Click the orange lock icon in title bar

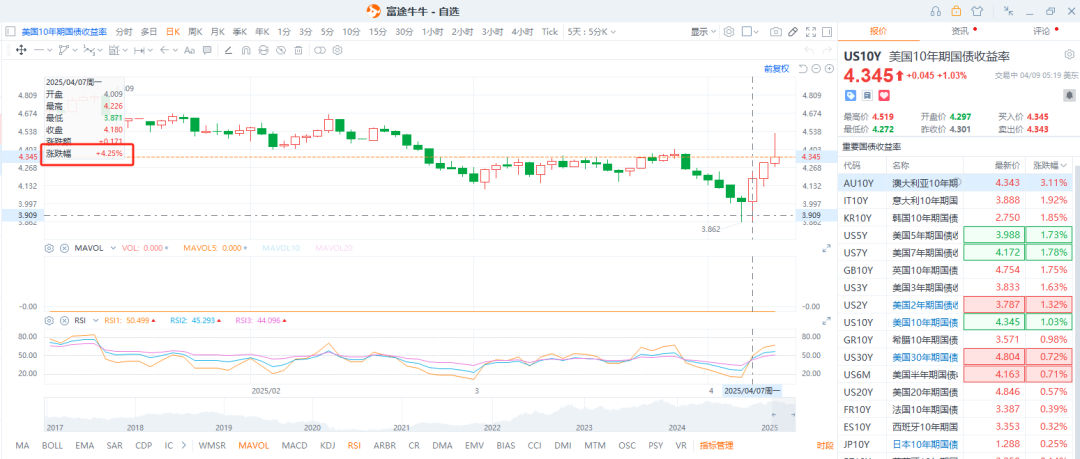click(956, 10)
